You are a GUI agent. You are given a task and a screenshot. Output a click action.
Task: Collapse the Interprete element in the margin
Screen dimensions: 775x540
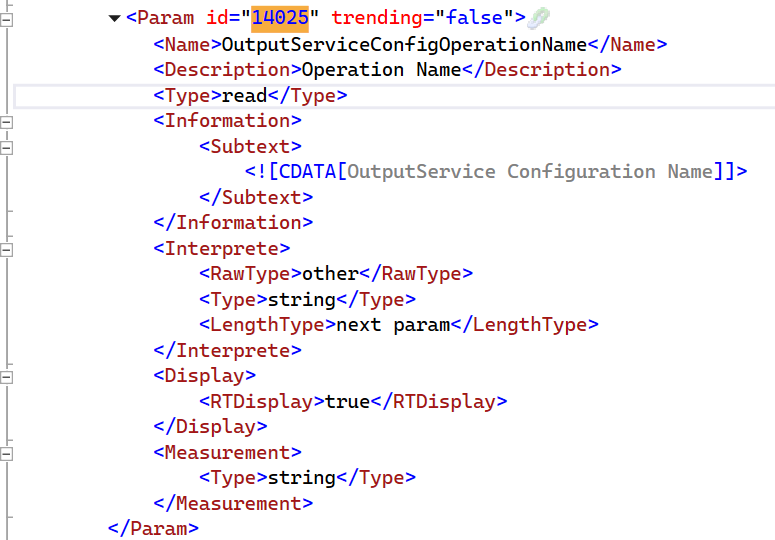tap(6, 250)
